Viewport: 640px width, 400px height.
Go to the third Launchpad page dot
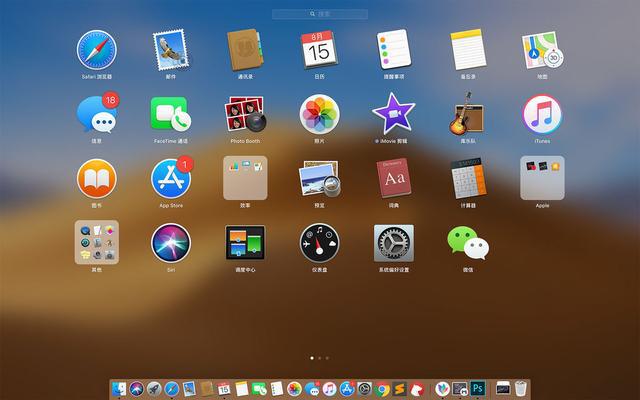point(327,358)
